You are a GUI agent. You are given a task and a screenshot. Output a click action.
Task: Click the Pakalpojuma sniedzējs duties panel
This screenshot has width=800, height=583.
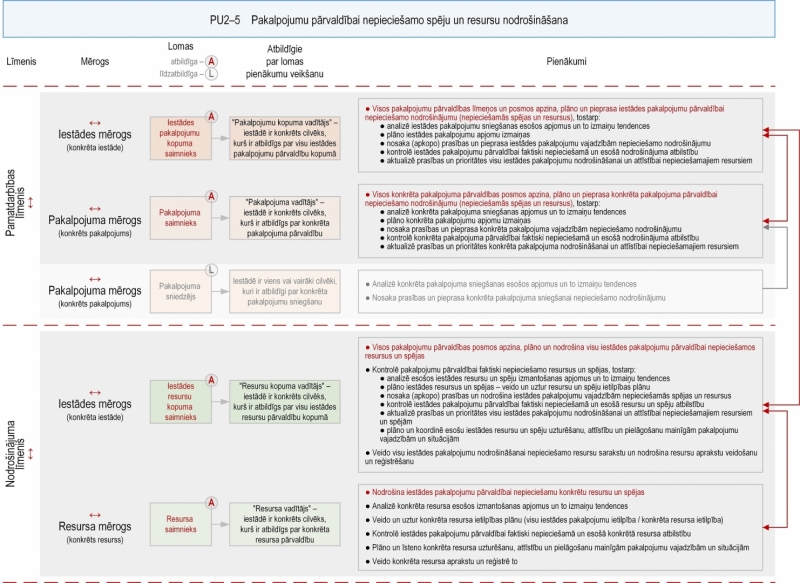[x=560, y=291]
